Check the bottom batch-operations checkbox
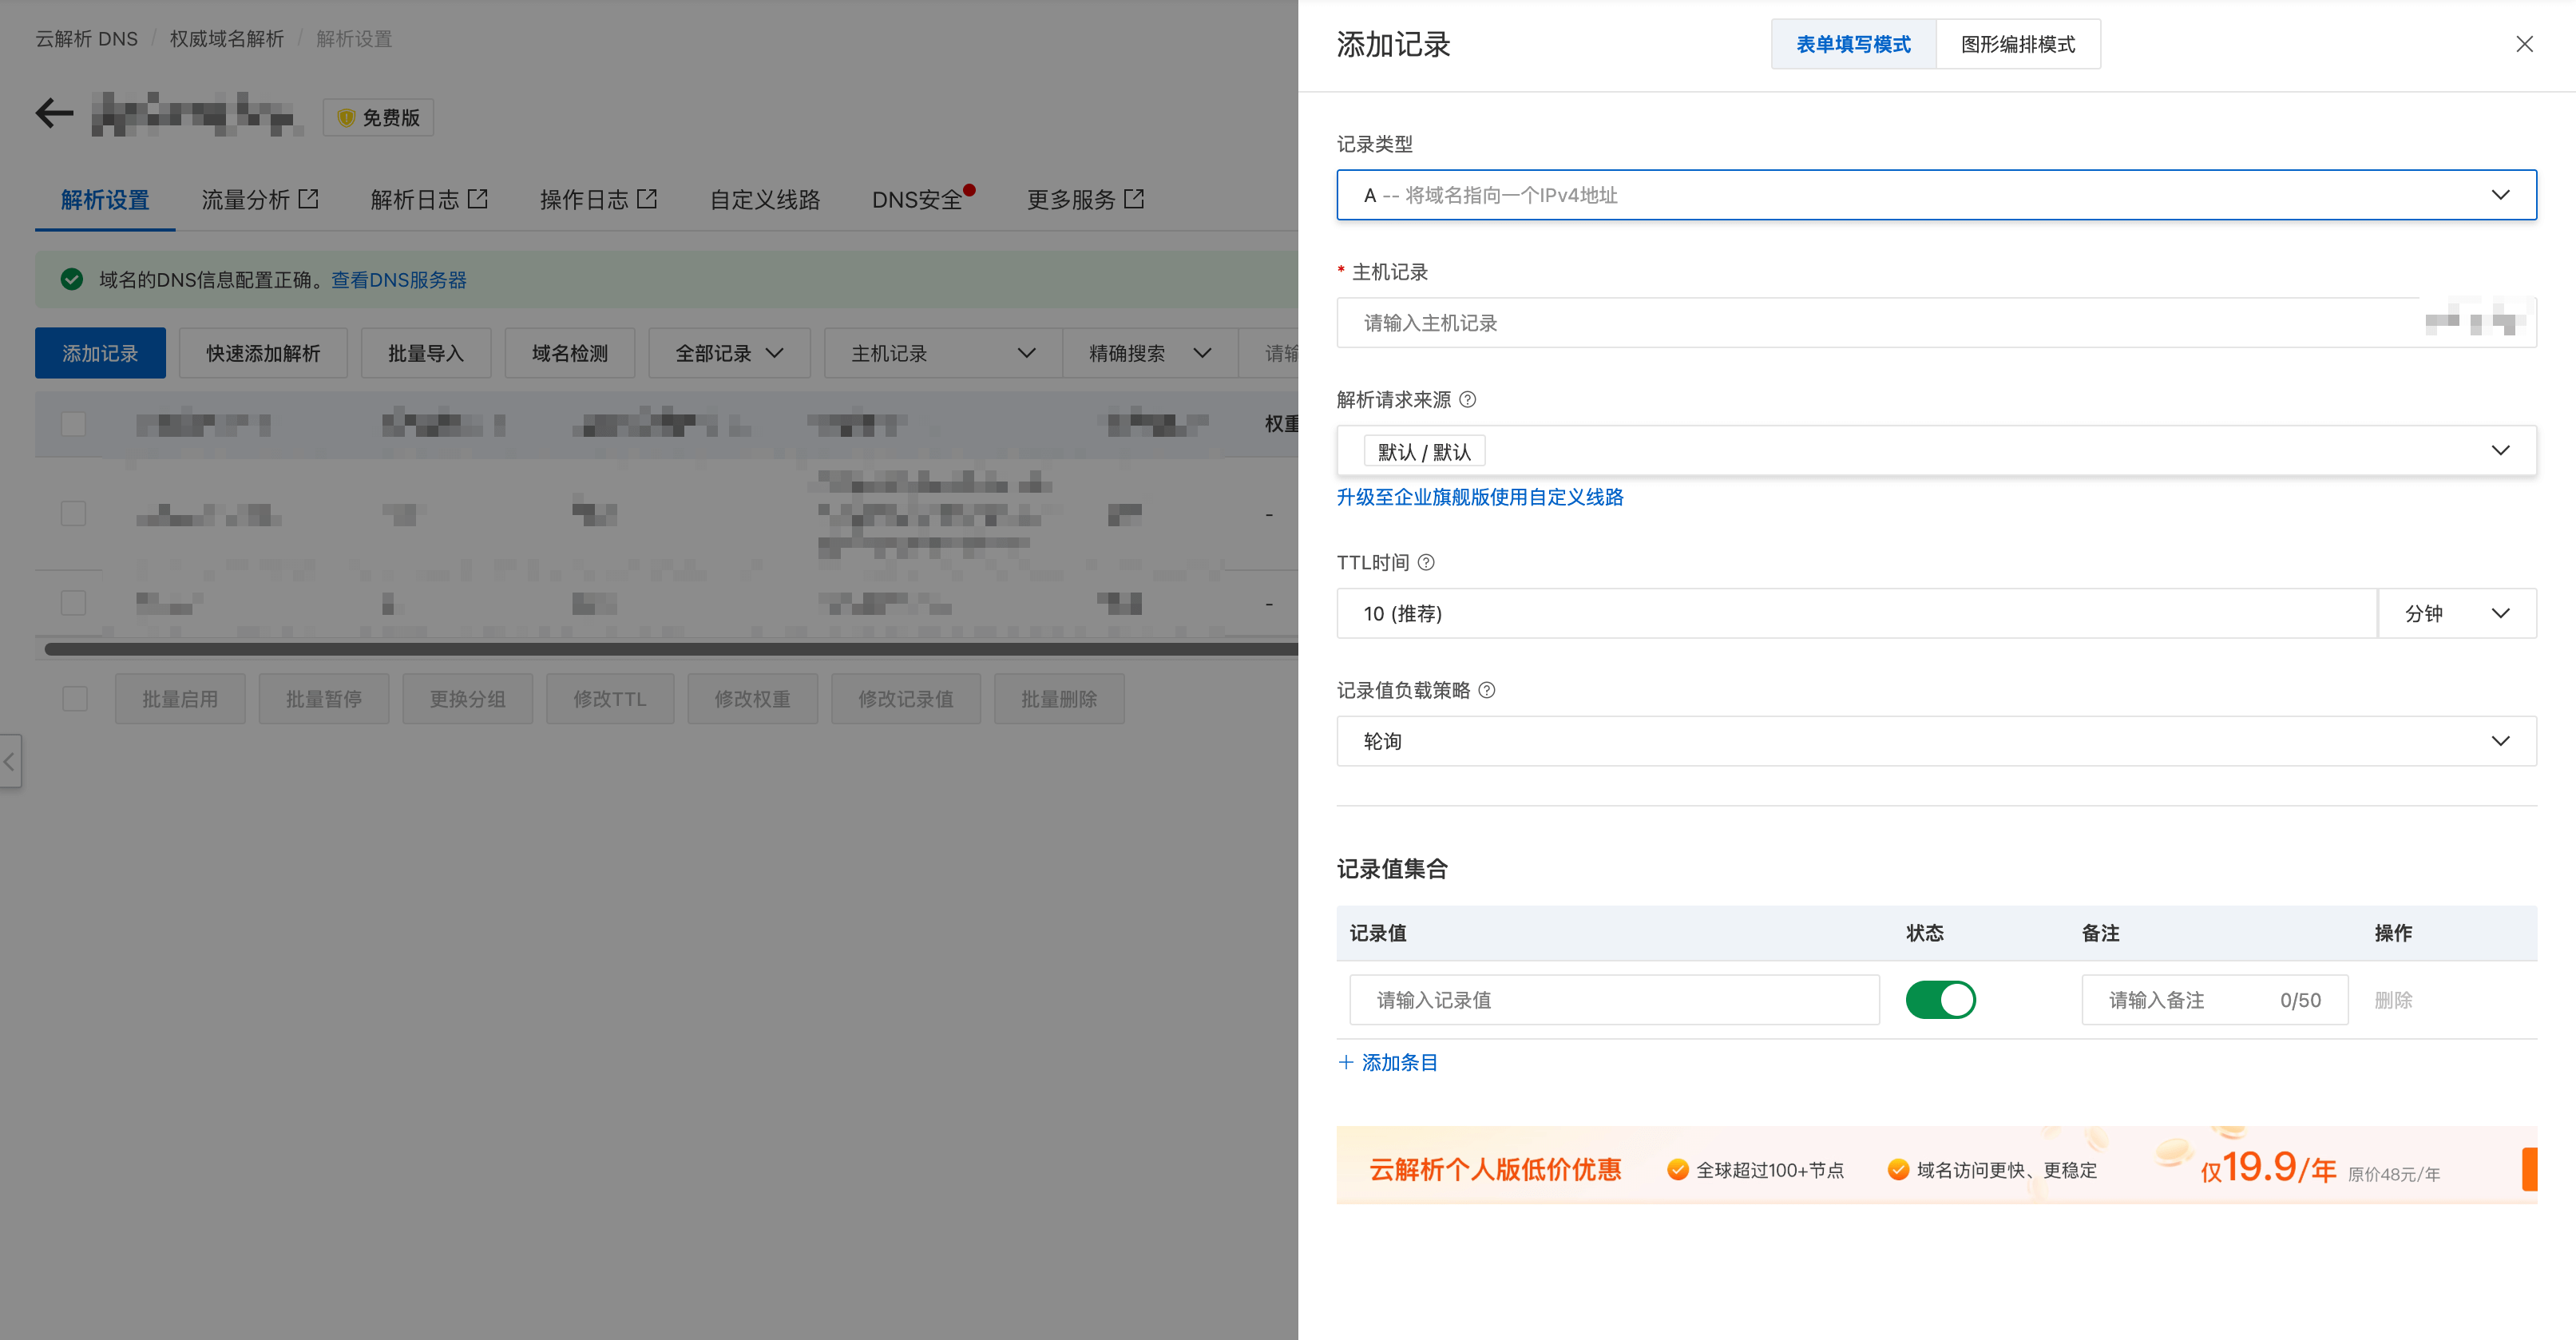The image size is (2576, 1340). [x=75, y=699]
